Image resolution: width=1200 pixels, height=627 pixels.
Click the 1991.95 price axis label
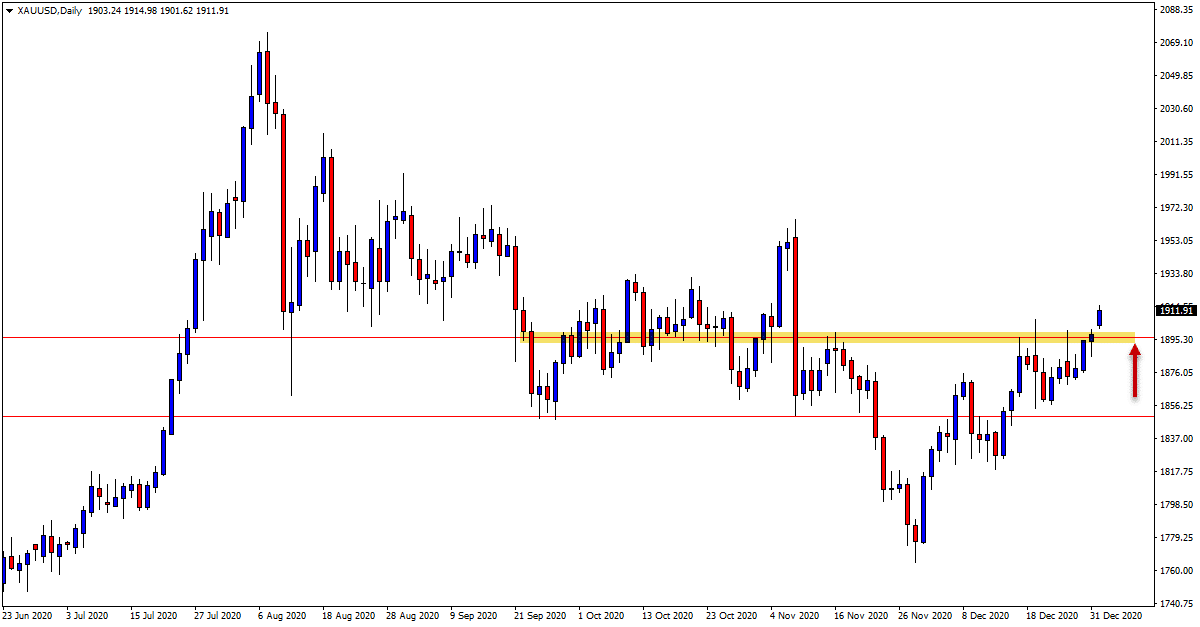pyautogui.click(x=1176, y=175)
